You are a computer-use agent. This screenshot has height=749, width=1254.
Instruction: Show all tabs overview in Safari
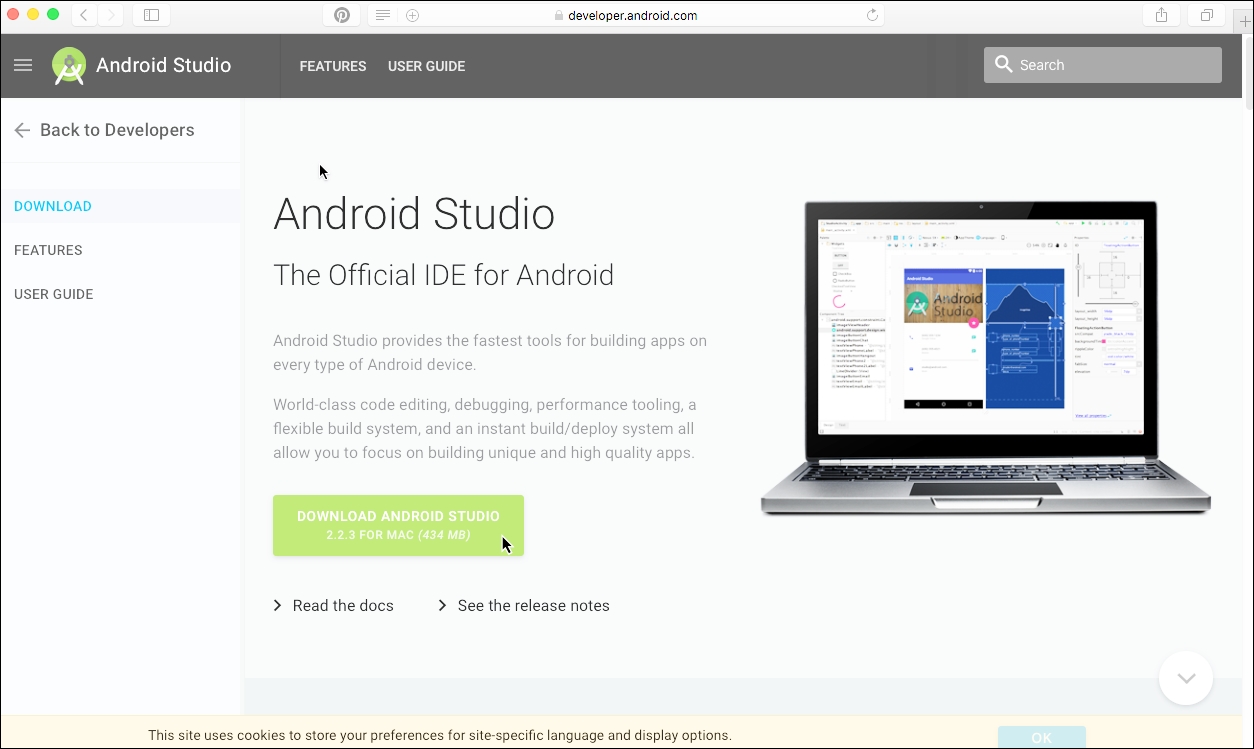tap(1207, 15)
